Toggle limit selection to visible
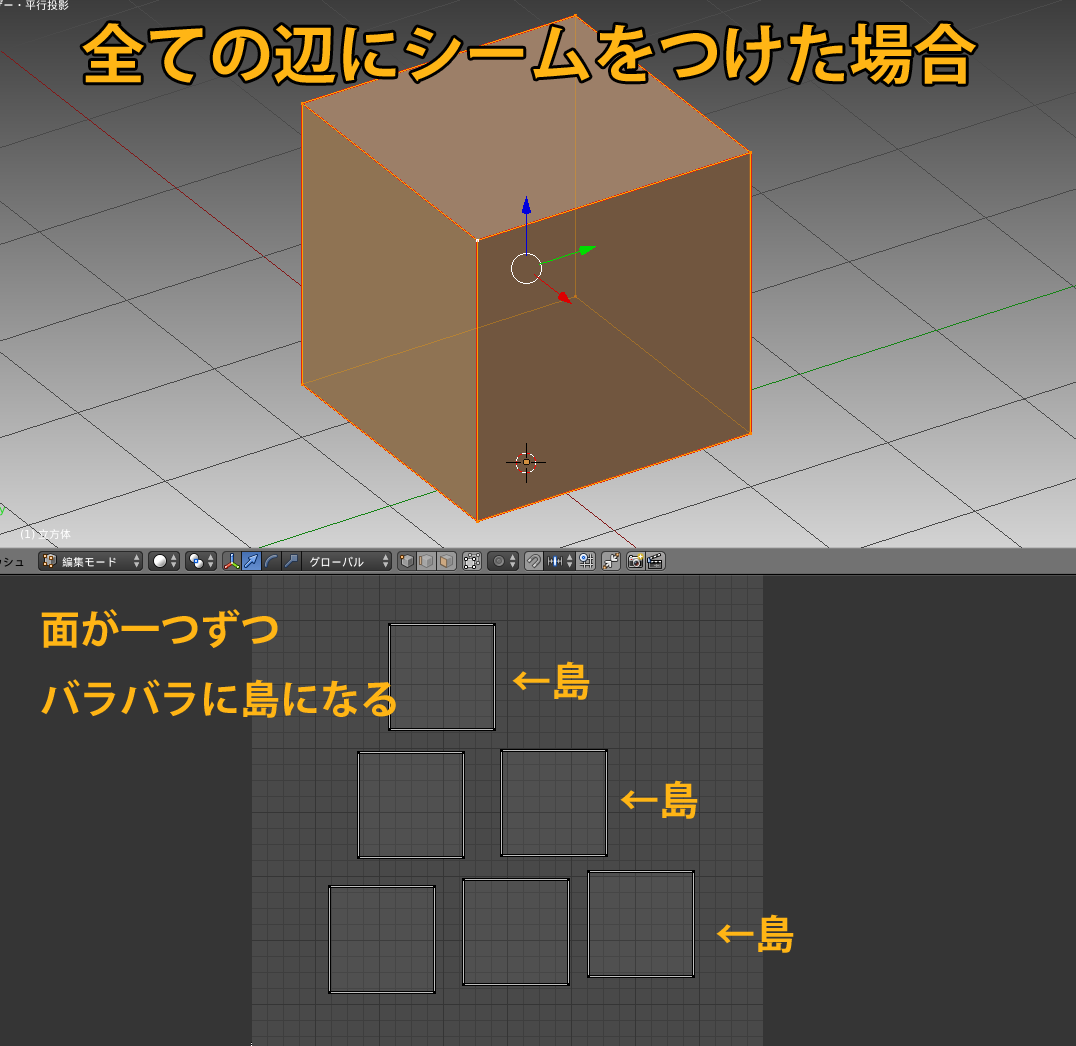Viewport: 1076px width, 1046px height. [471, 560]
